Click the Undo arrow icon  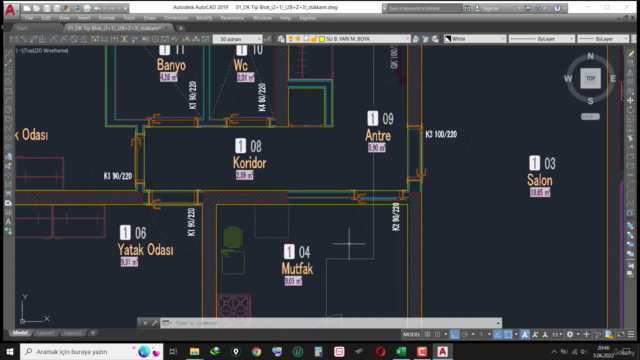97,8
